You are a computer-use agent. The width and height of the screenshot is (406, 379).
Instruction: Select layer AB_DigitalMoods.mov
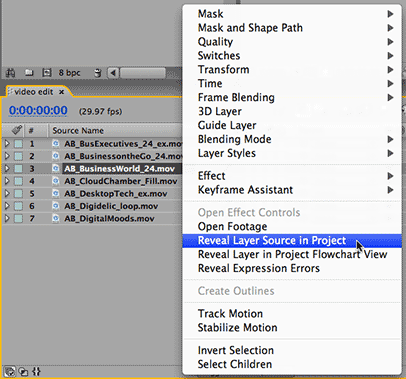pos(109,218)
